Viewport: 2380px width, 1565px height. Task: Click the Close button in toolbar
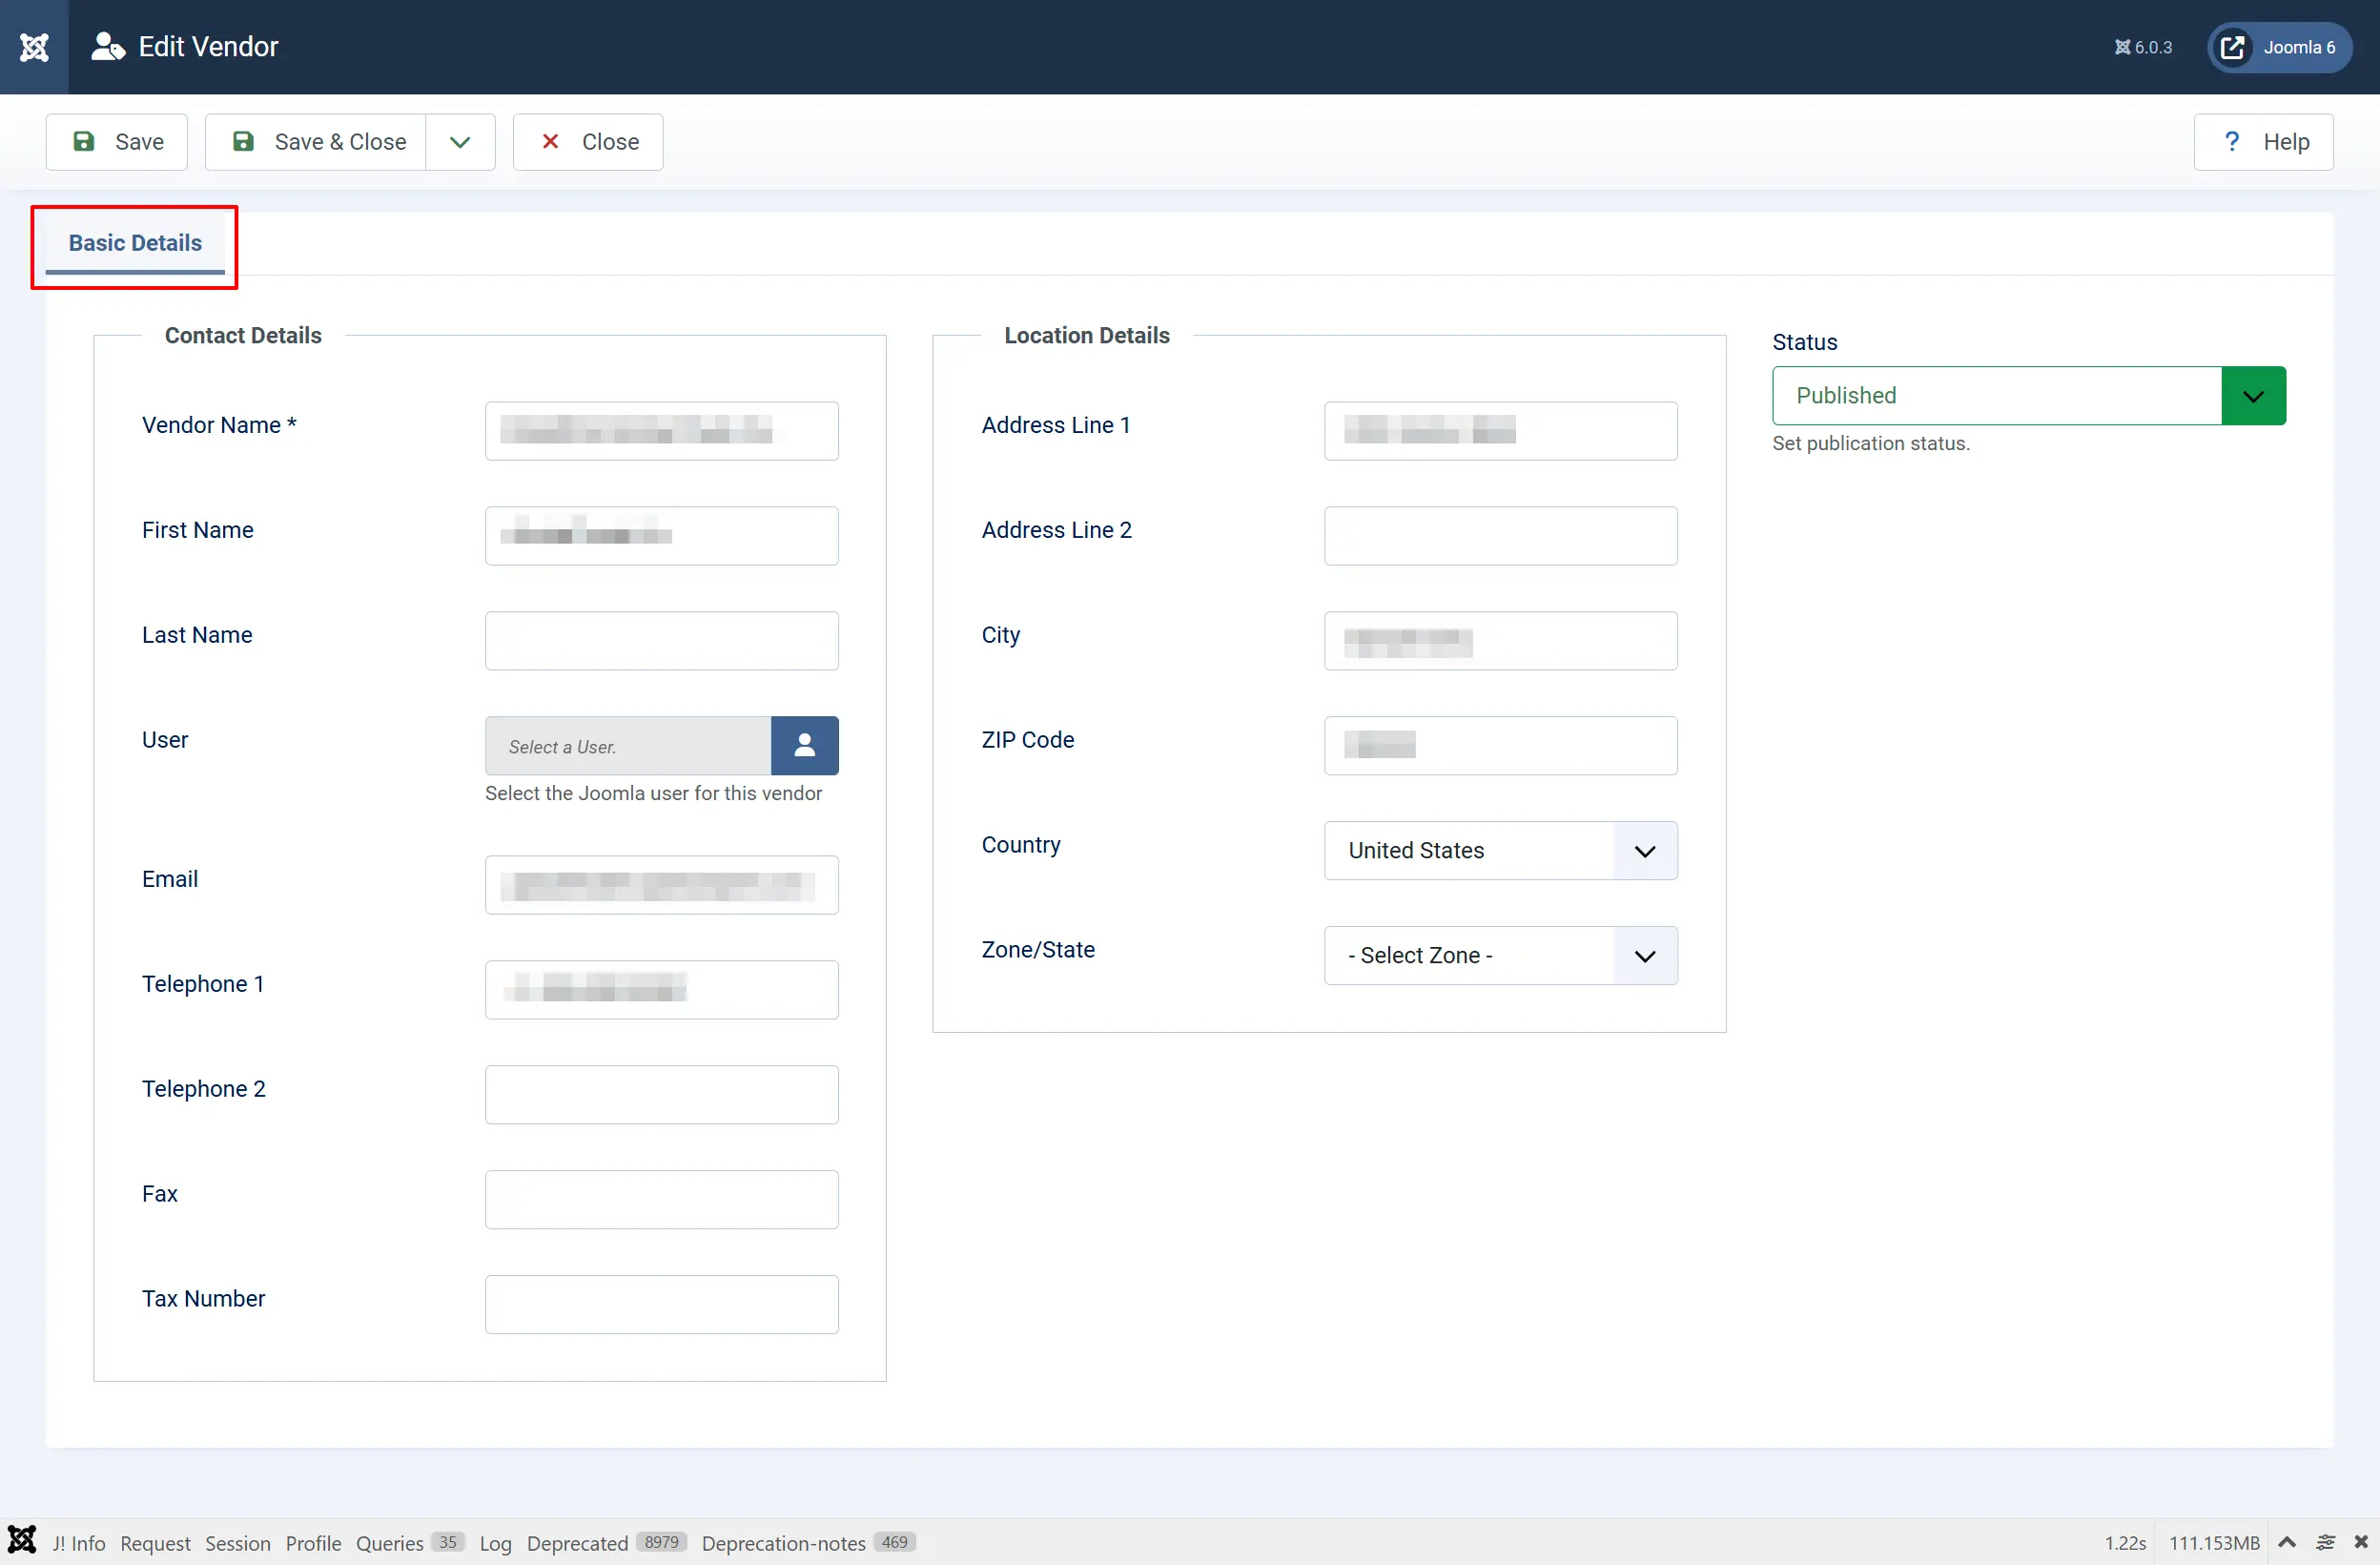tap(588, 142)
